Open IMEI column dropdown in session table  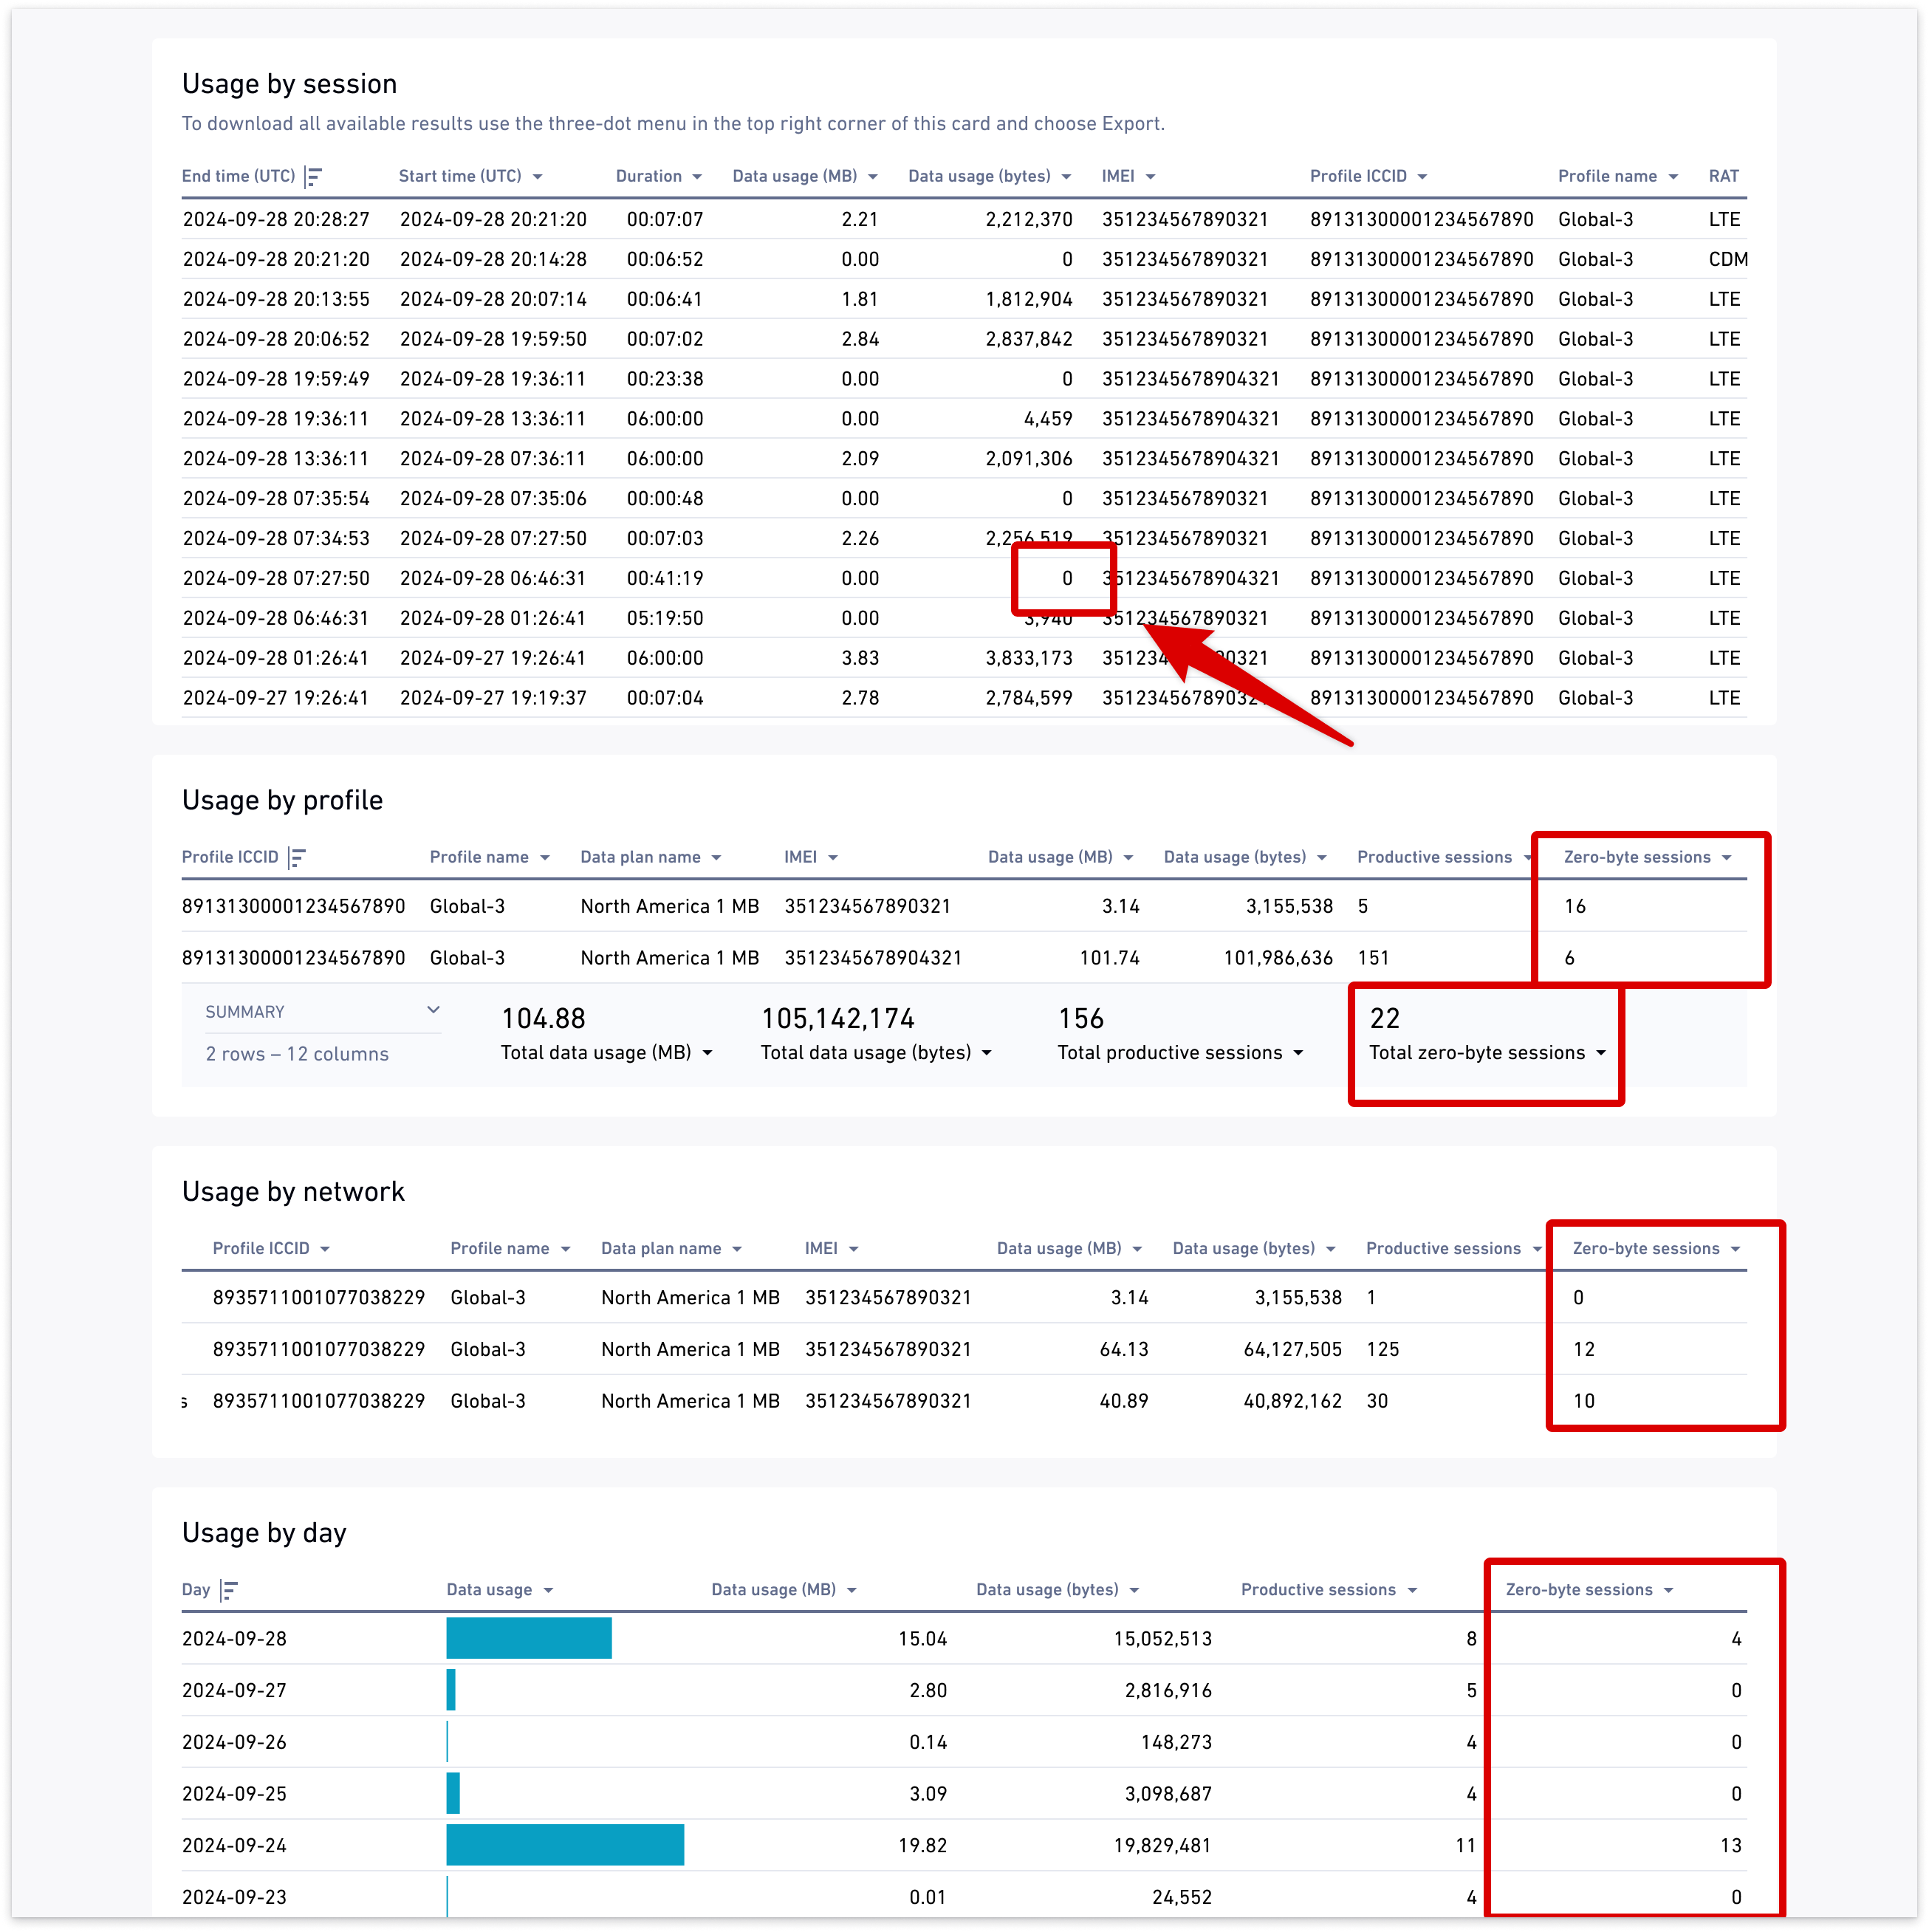[1150, 177]
